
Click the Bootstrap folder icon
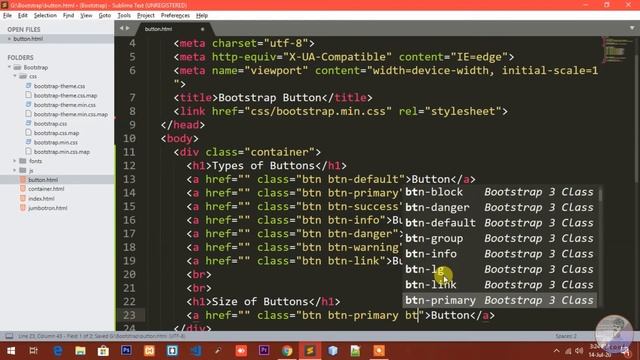tap(17, 67)
